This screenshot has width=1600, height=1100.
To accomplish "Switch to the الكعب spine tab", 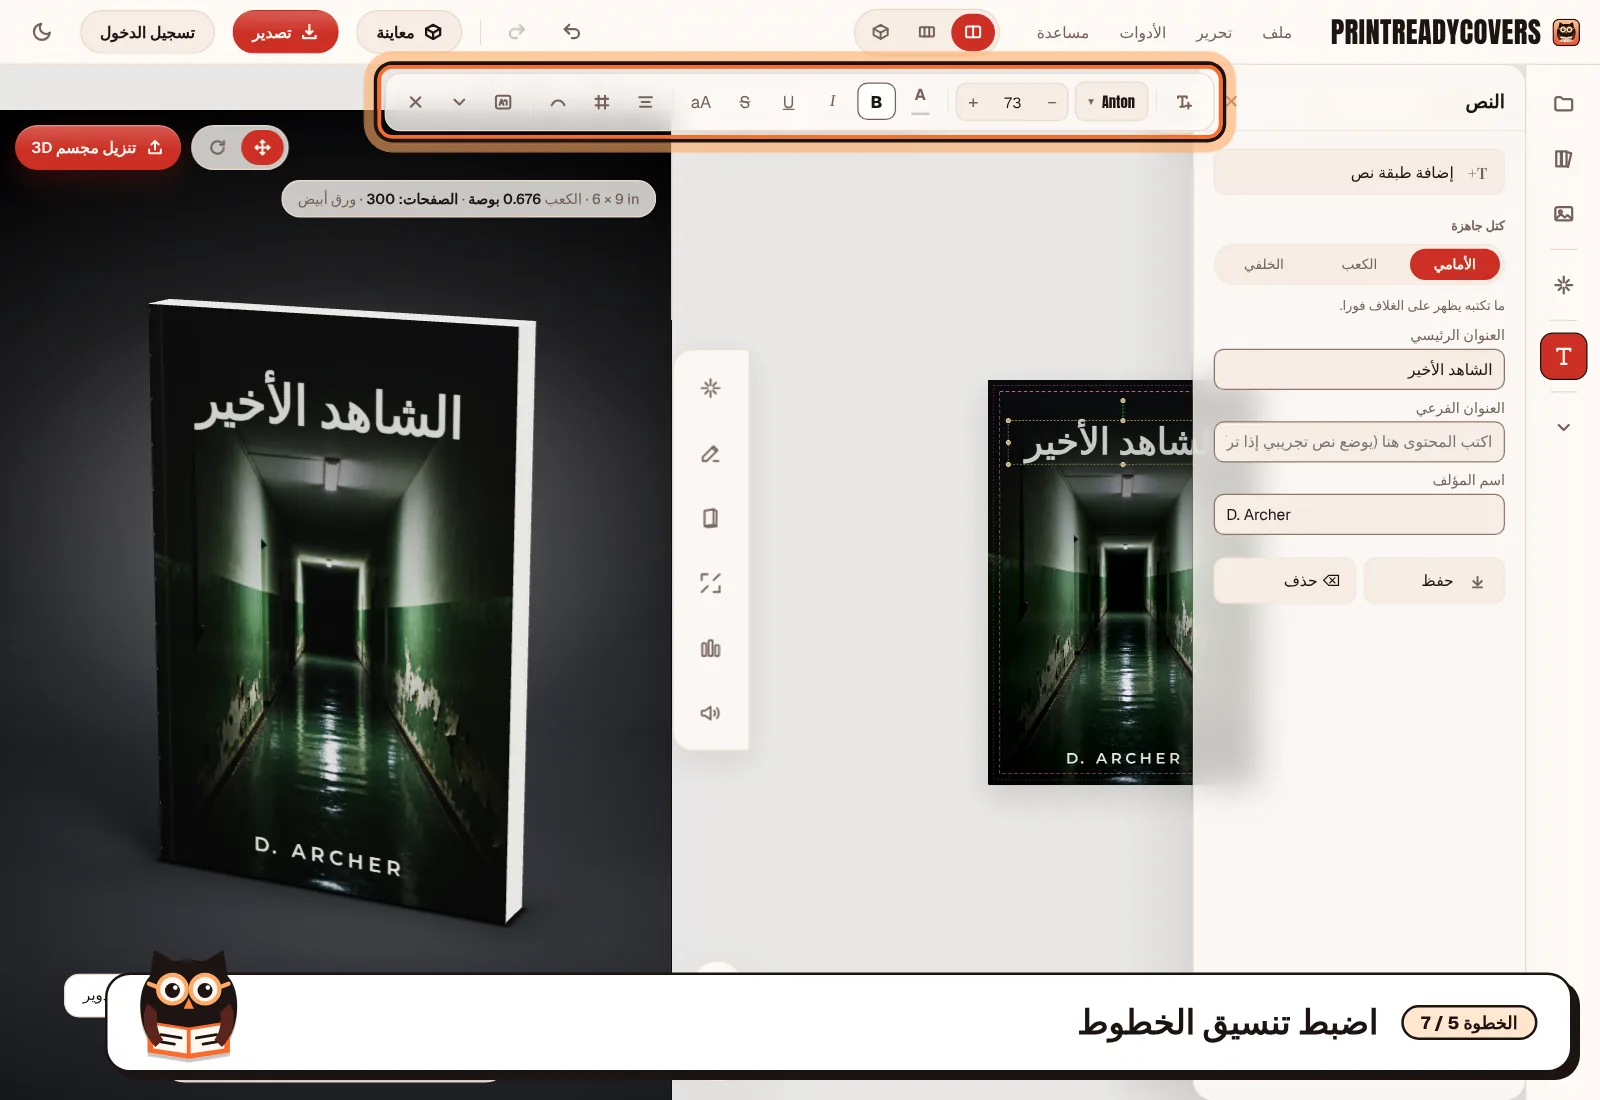I will click(x=1359, y=265).
